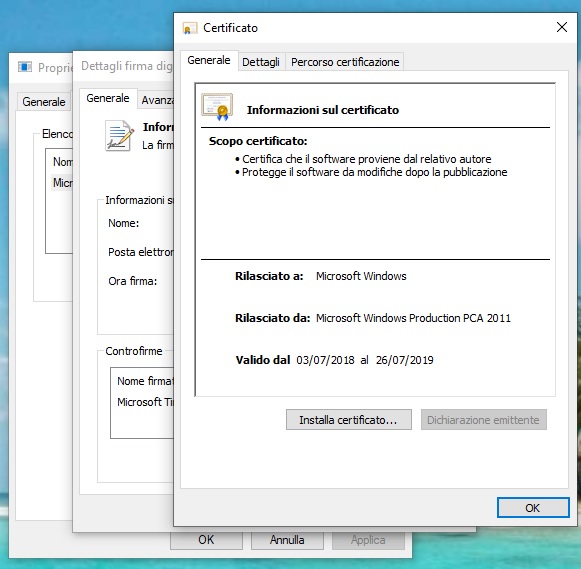Click the signed document icon in Dettagli firma digitale
This screenshot has height=569, width=581.
pos(119,136)
